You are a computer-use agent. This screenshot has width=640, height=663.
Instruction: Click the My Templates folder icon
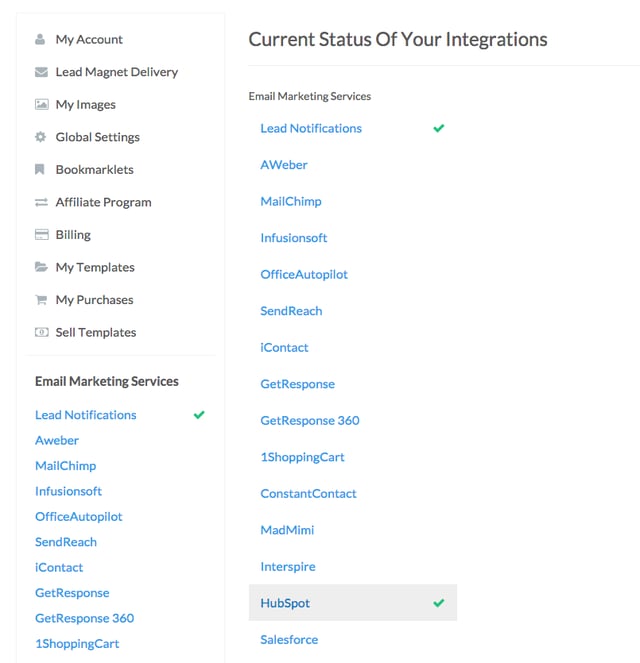[41, 267]
